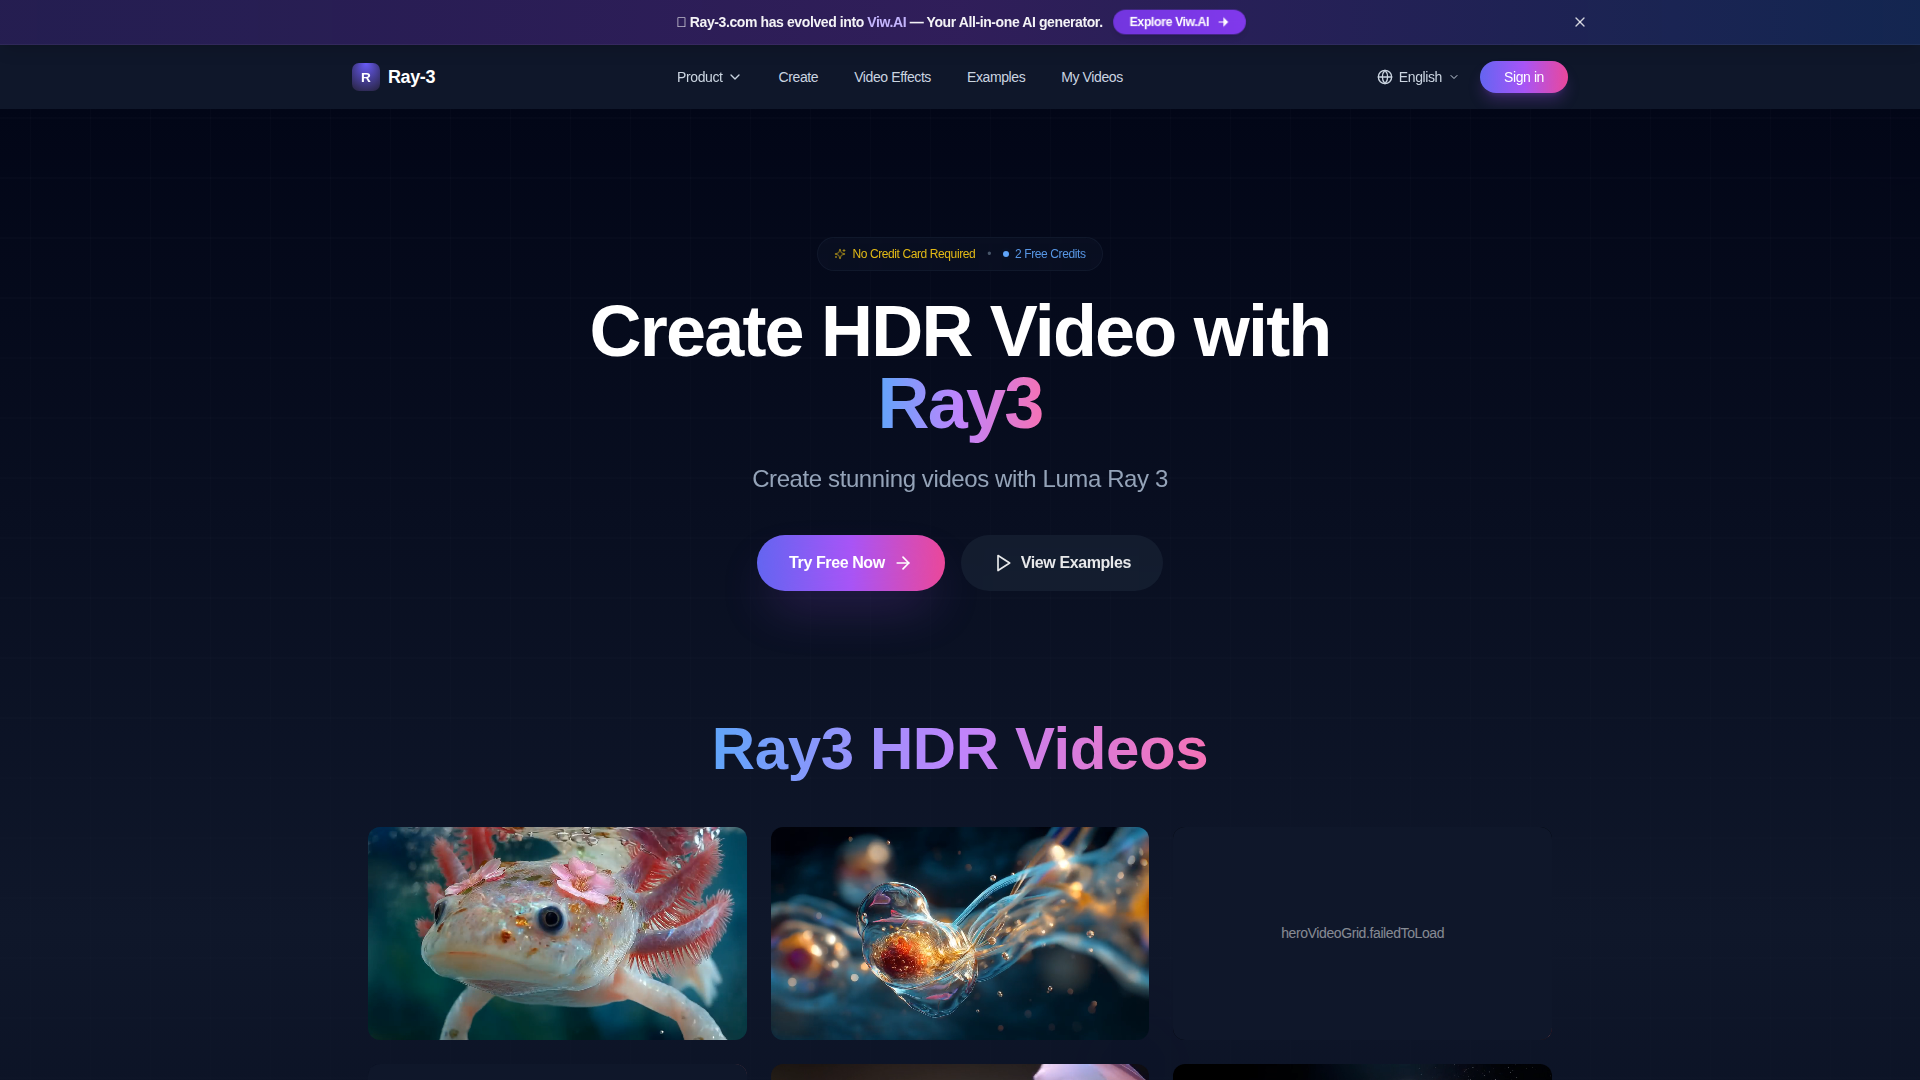Open the Create nav item
Viewport: 1920px width, 1080px height.
pyautogui.click(x=798, y=77)
